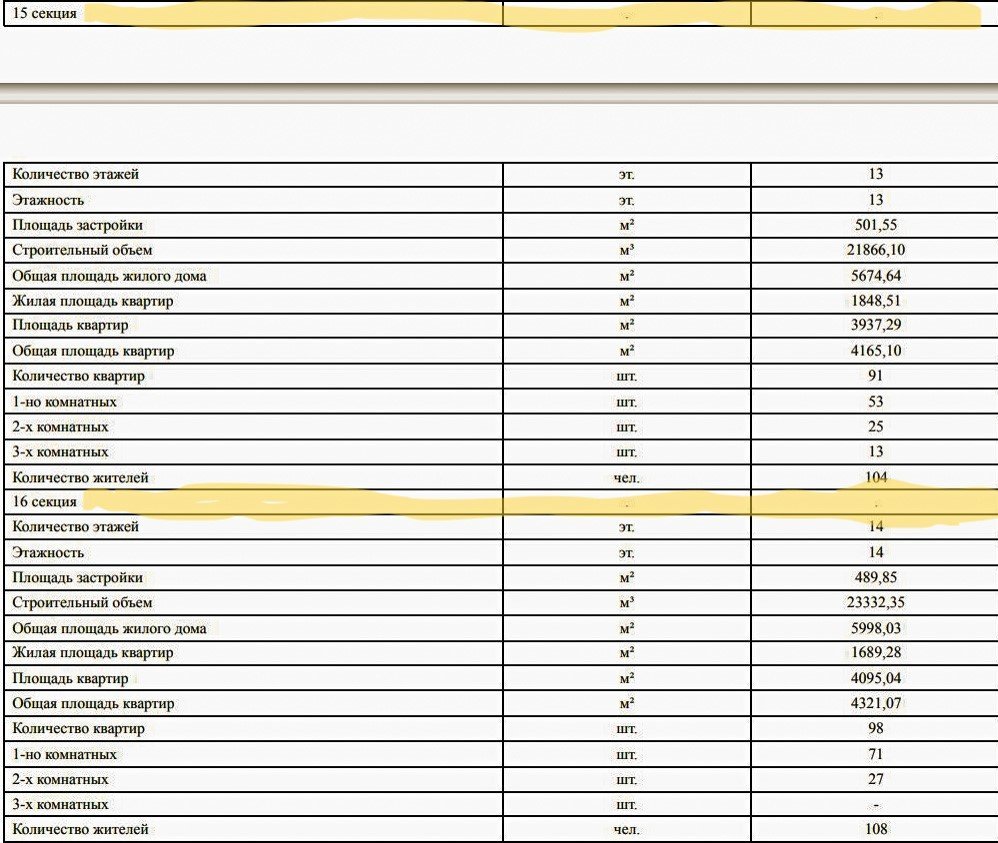Select the value 3937,29

click(x=876, y=325)
